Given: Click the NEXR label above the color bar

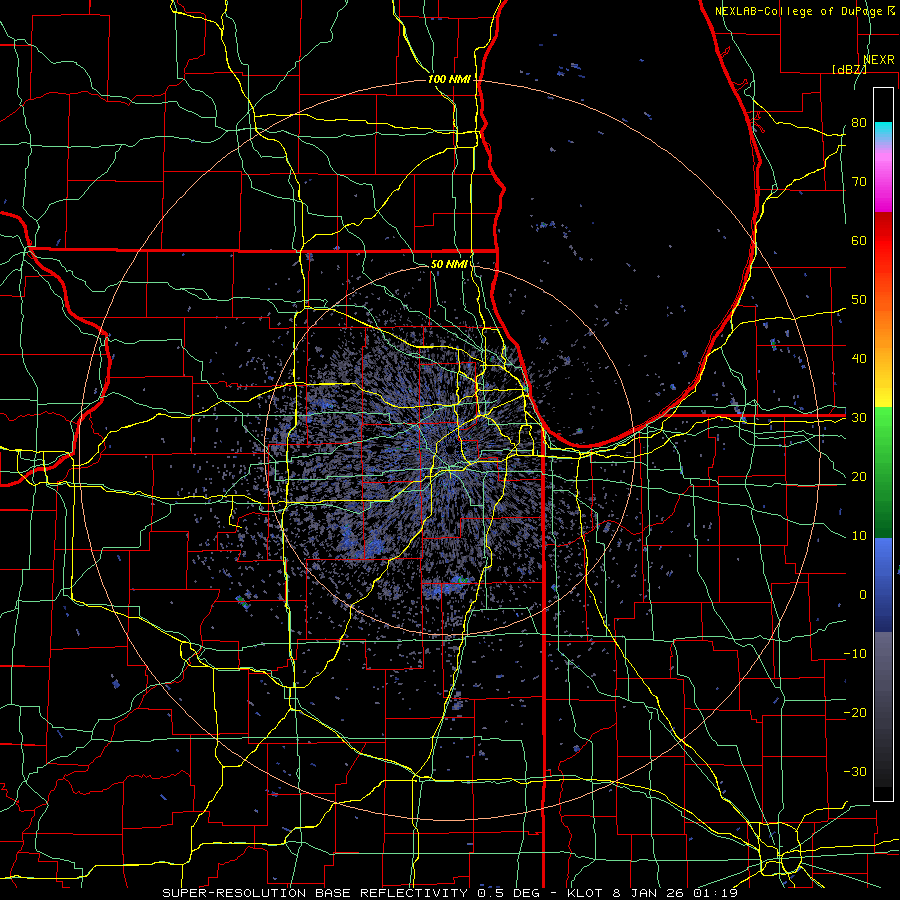Looking at the screenshot, I should coord(879,60).
